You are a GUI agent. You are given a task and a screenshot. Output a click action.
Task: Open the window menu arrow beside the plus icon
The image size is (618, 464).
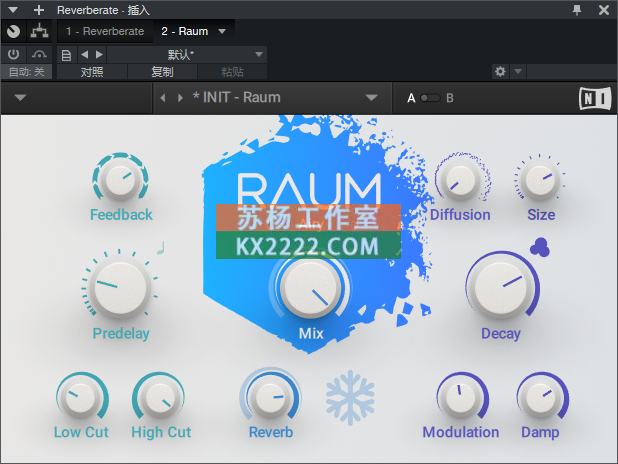click(x=13, y=10)
